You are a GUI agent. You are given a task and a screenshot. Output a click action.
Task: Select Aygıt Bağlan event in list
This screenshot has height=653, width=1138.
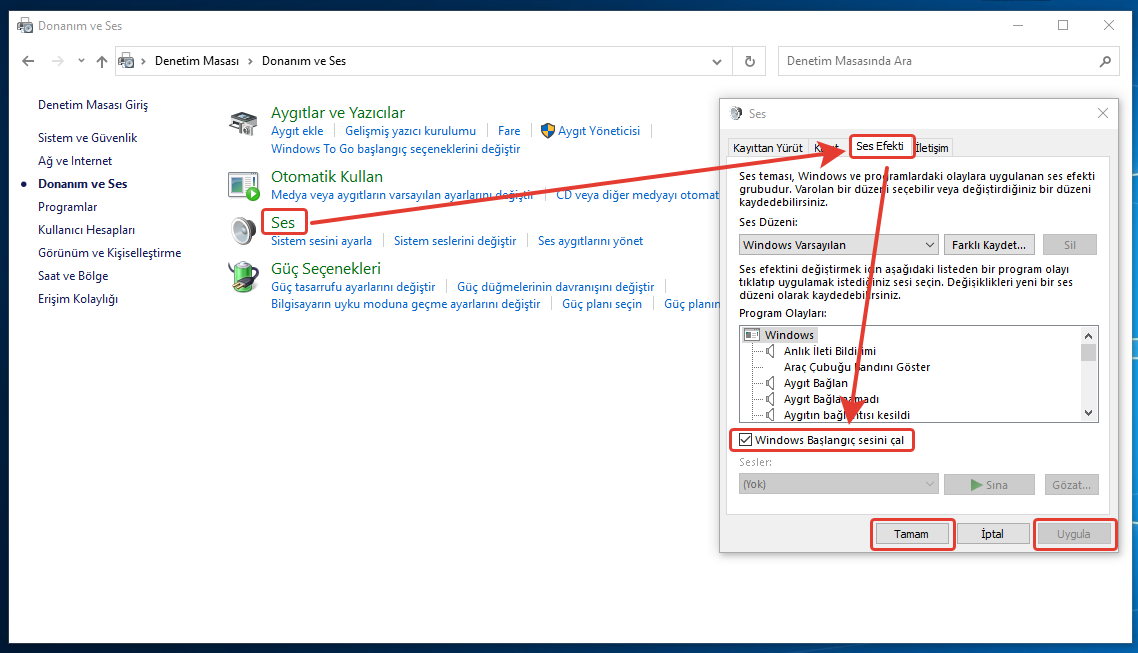click(815, 383)
